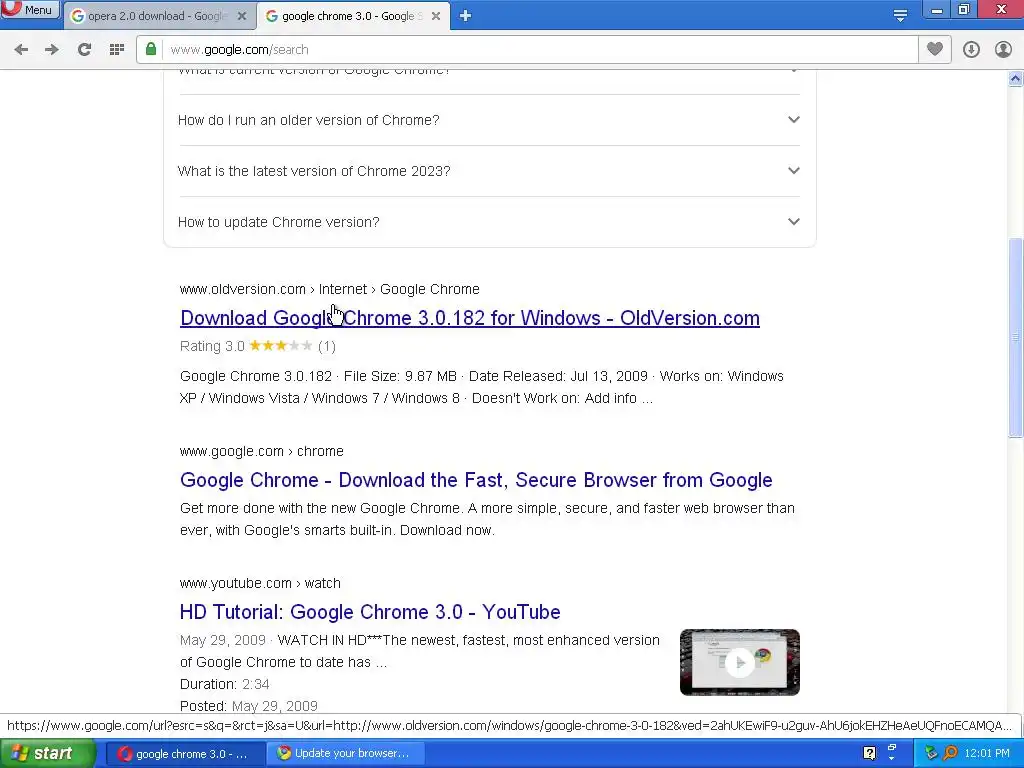1024x768 pixels.
Task: Click www.google.com › chrome breadcrumb
Action: [x=261, y=451]
